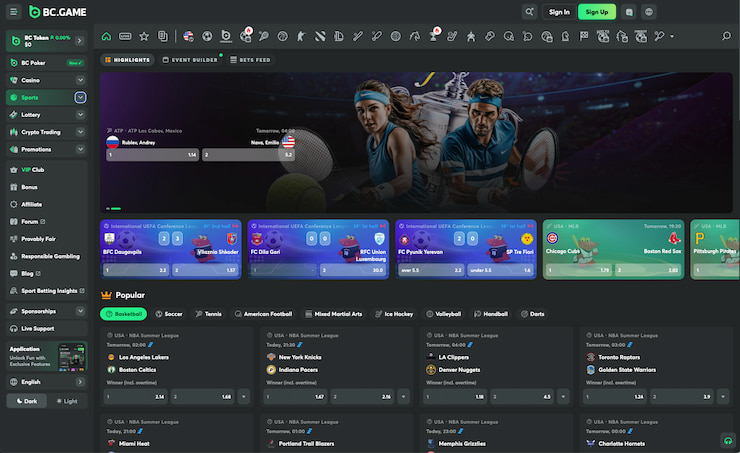This screenshot has height=453, width=740.
Task: Go to sportsbook home icon
Action: click(x=106, y=36)
